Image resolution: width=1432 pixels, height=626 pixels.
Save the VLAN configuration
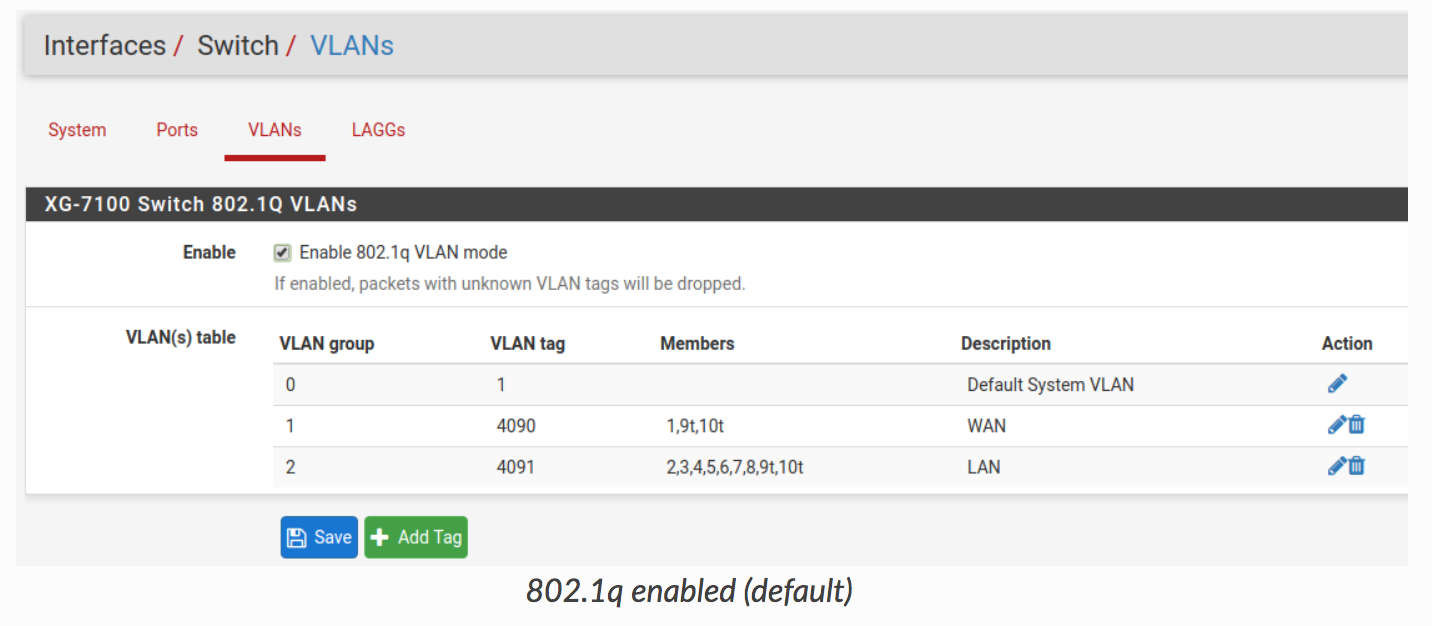click(319, 537)
